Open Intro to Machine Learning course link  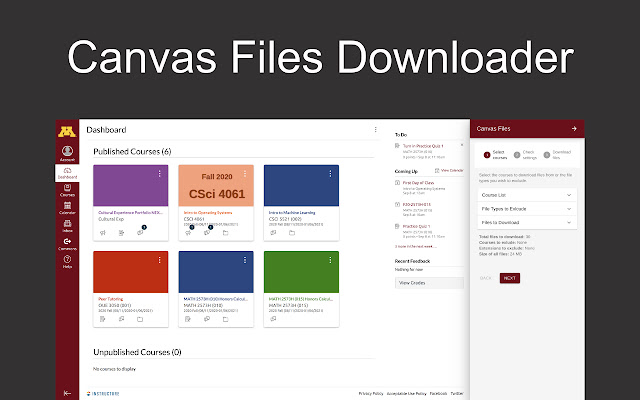[x=292, y=213]
